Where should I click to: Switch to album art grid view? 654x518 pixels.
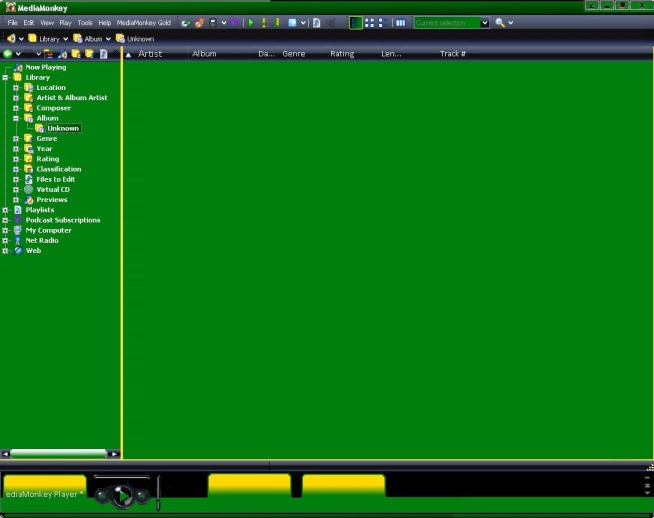369,23
